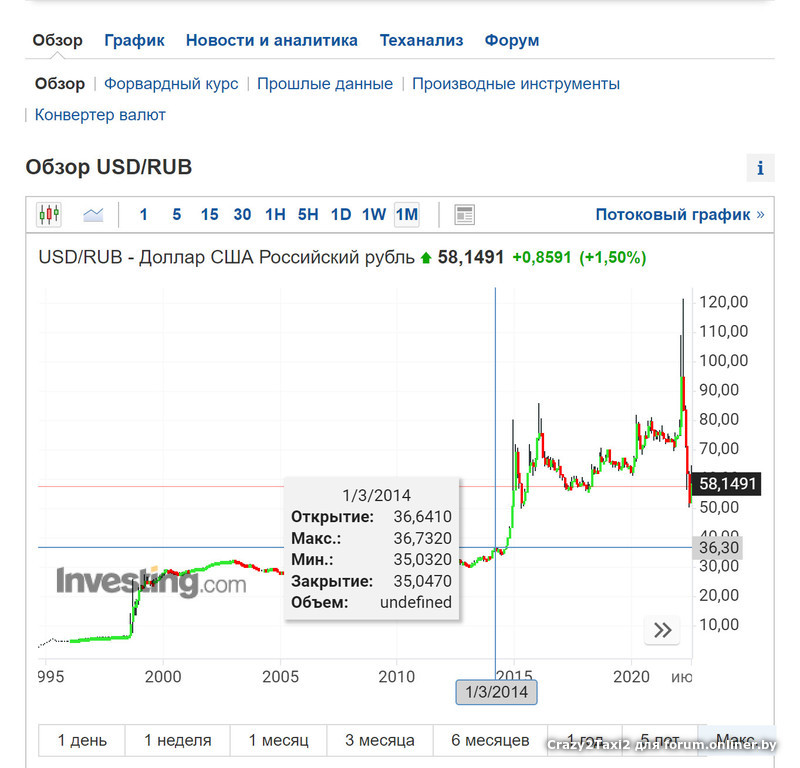Click the Закрытие 35,0470 value in tooltip
Image resolution: width=800 pixels, height=768 pixels.
tap(422, 581)
